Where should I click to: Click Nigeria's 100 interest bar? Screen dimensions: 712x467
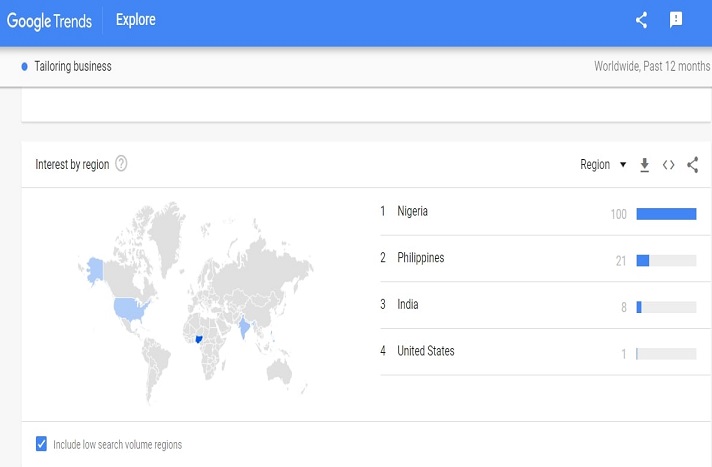tap(665, 213)
